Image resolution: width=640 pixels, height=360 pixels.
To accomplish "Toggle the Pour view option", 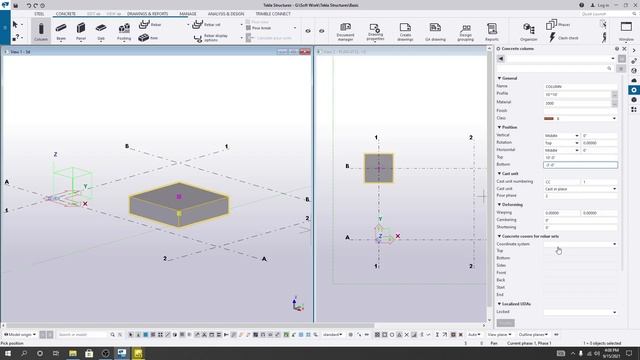I will [x=258, y=22].
